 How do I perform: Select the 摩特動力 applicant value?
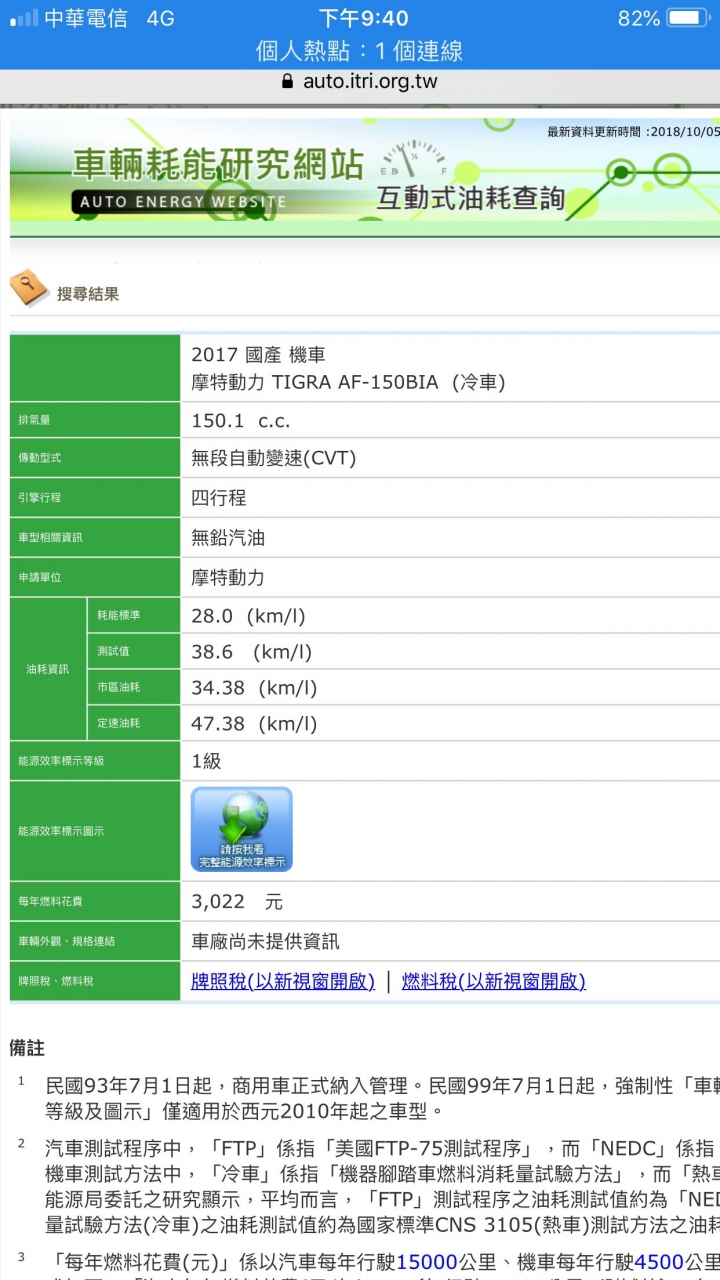pos(228,577)
